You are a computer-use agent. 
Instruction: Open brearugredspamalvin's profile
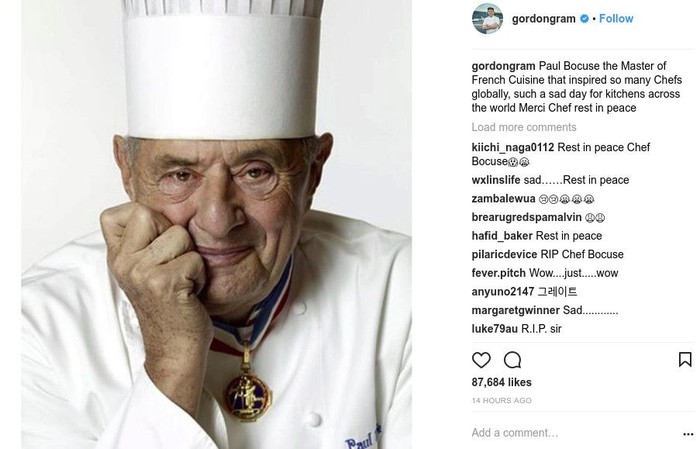[x=526, y=217]
